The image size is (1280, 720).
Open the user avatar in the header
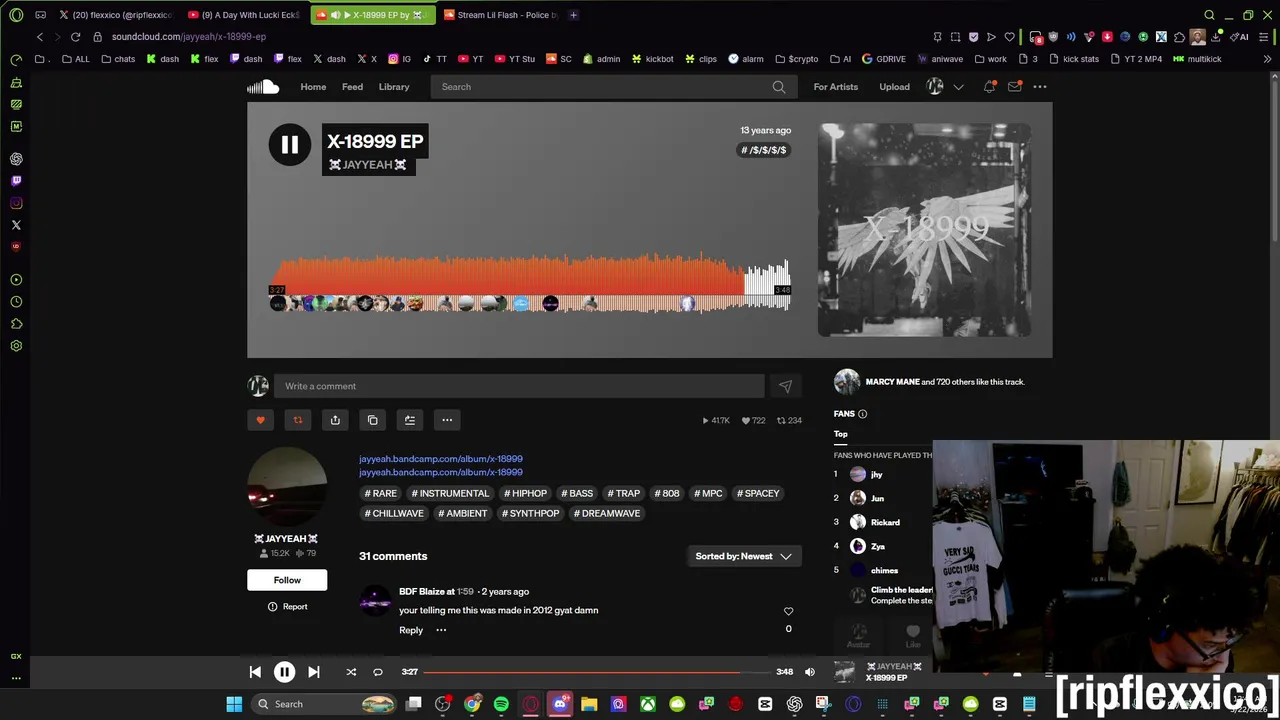tap(935, 87)
